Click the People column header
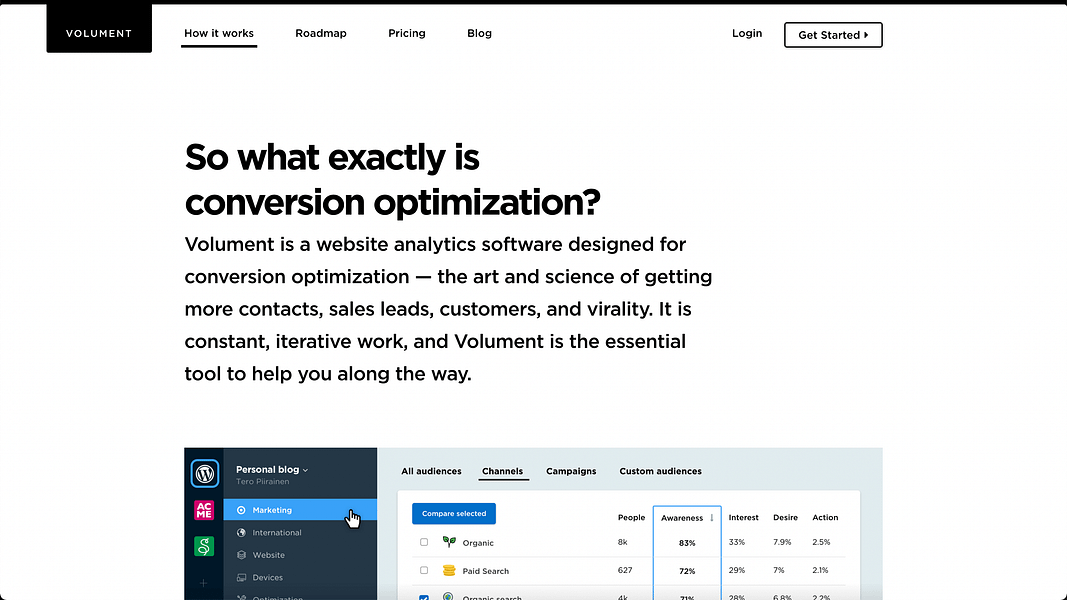The height and width of the screenshot is (600, 1067). [631, 518]
